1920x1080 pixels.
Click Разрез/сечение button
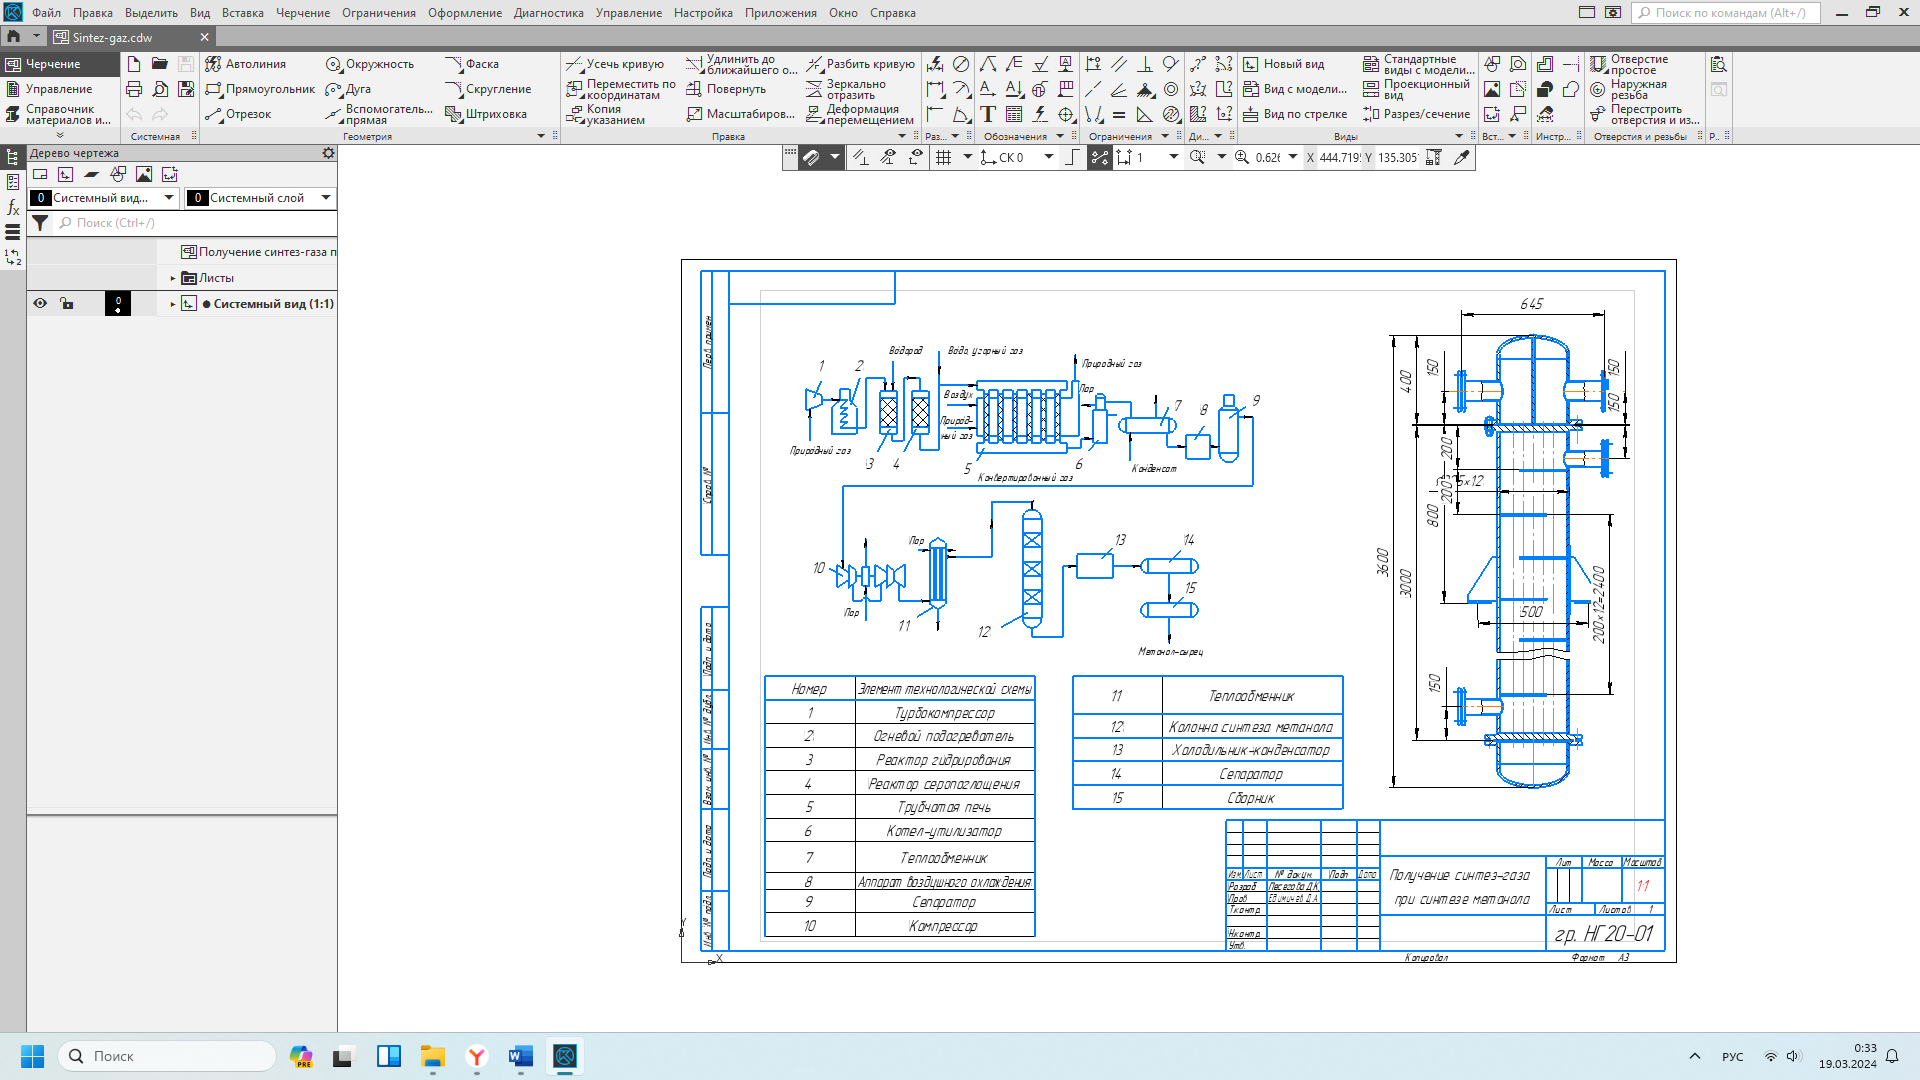click(x=1416, y=114)
